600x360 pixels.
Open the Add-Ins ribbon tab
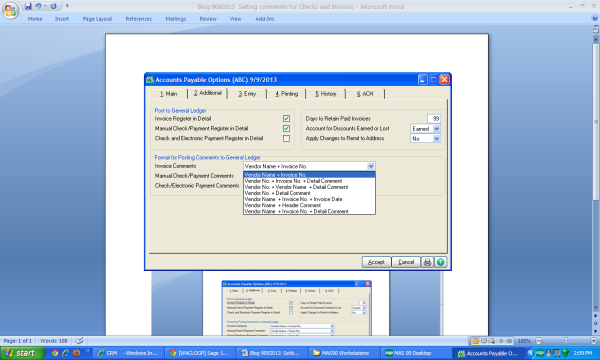pos(265,19)
